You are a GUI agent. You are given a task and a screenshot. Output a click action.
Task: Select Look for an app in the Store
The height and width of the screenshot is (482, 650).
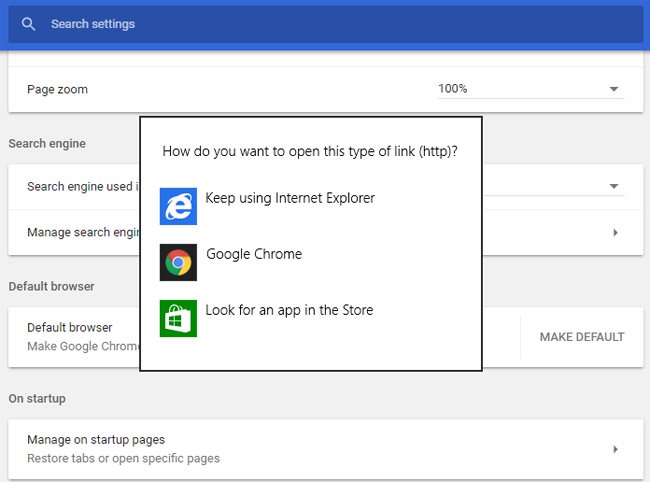[x=289, y=310]
